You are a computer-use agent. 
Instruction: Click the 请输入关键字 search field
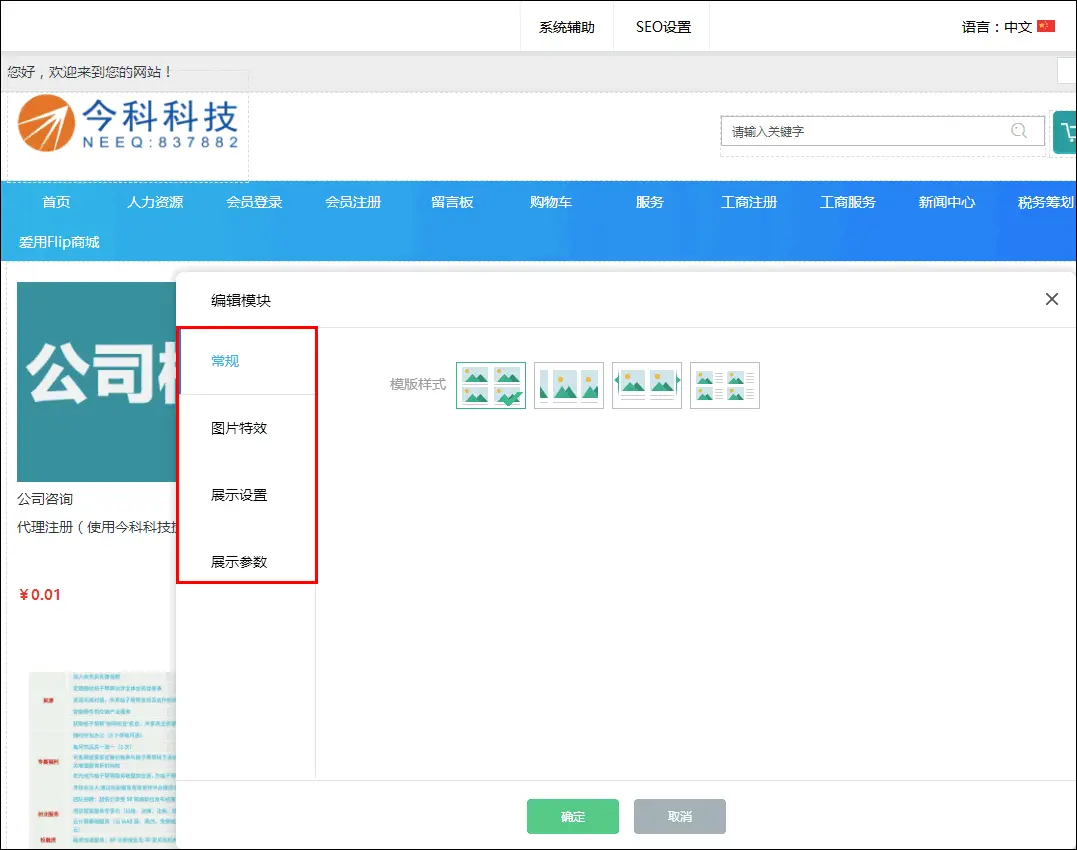coord(860,131)
